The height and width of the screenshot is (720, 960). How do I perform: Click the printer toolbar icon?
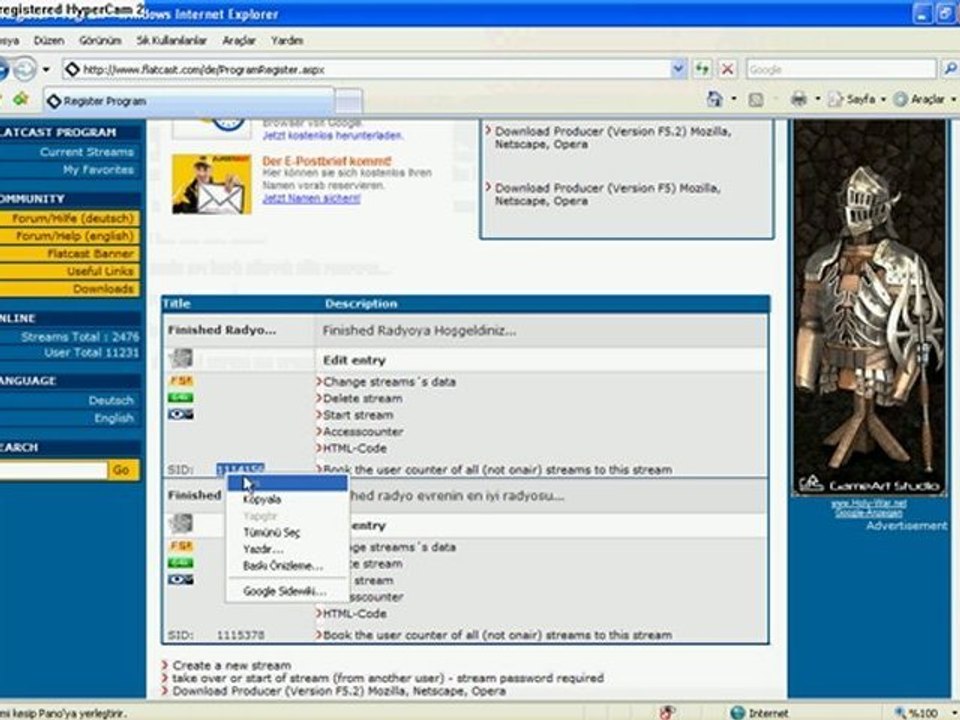798,99
